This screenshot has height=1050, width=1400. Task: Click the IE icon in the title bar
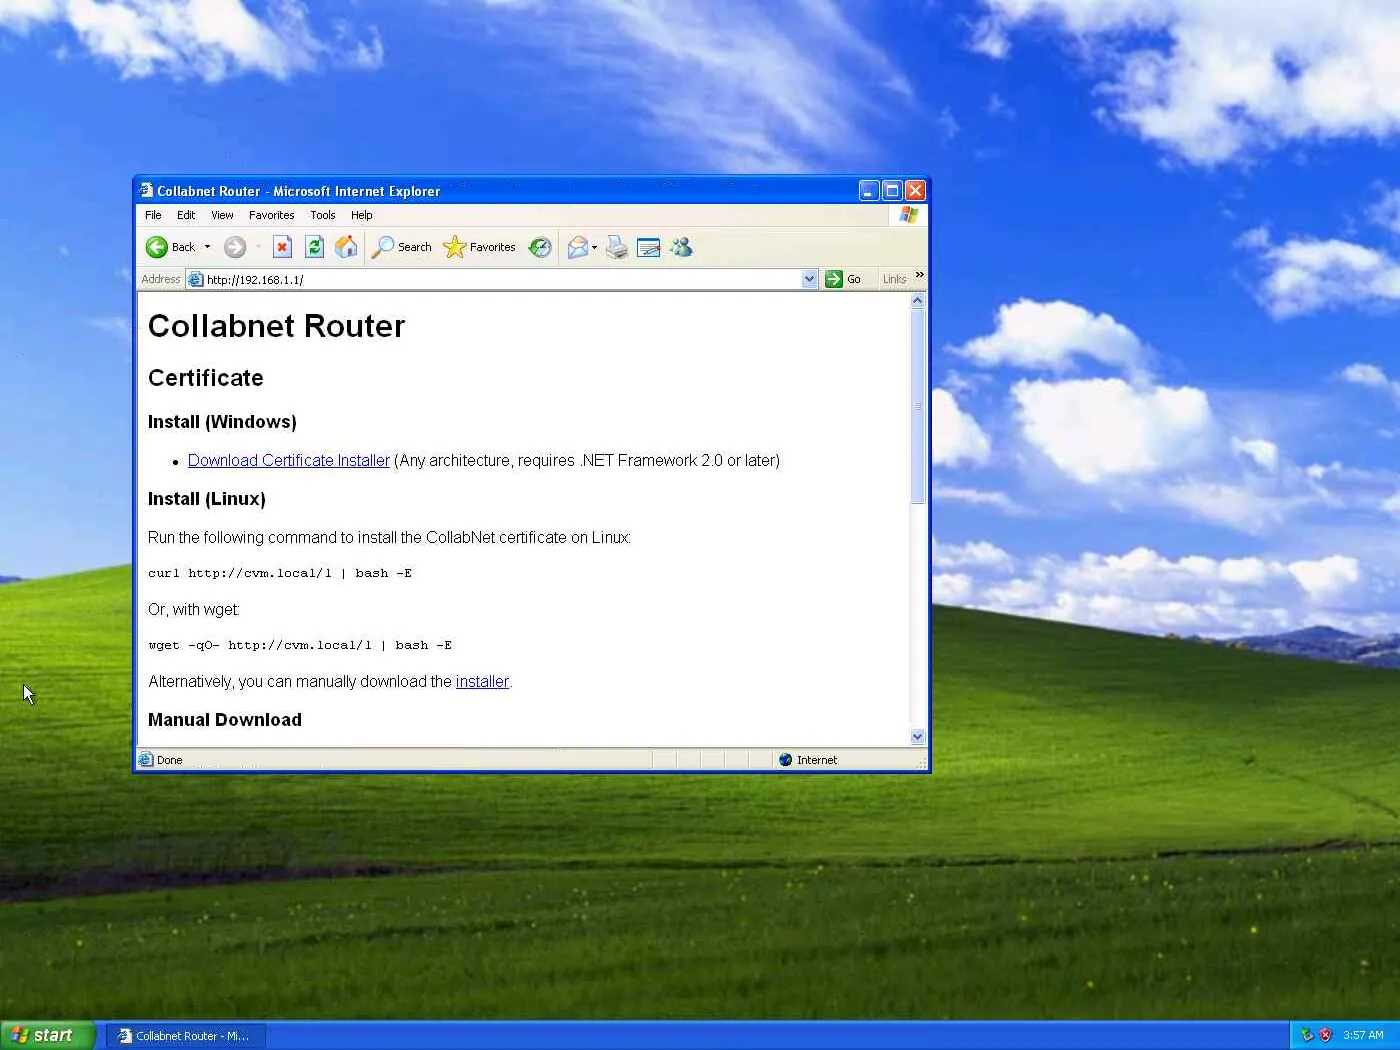pos(146,190)
